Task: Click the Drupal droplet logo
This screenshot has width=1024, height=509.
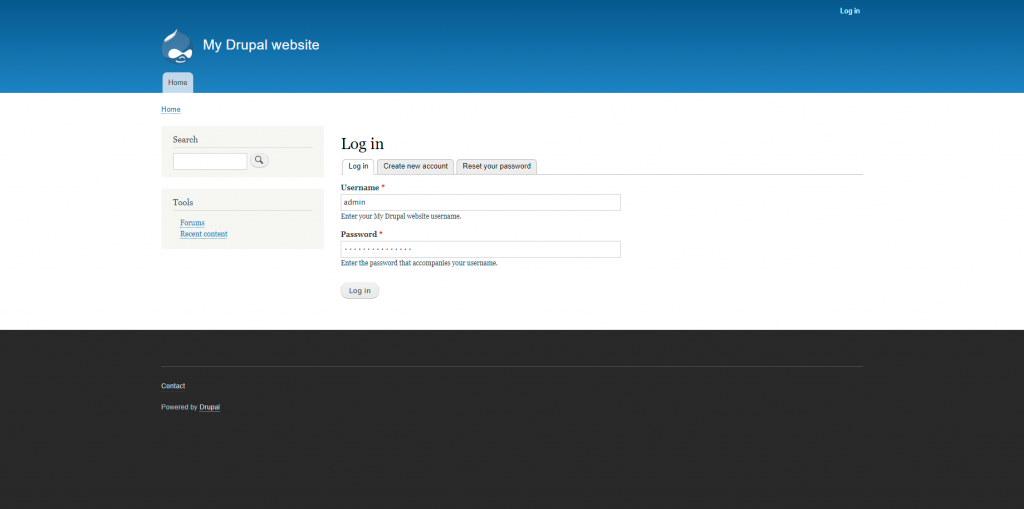Action: pos(177,46)
